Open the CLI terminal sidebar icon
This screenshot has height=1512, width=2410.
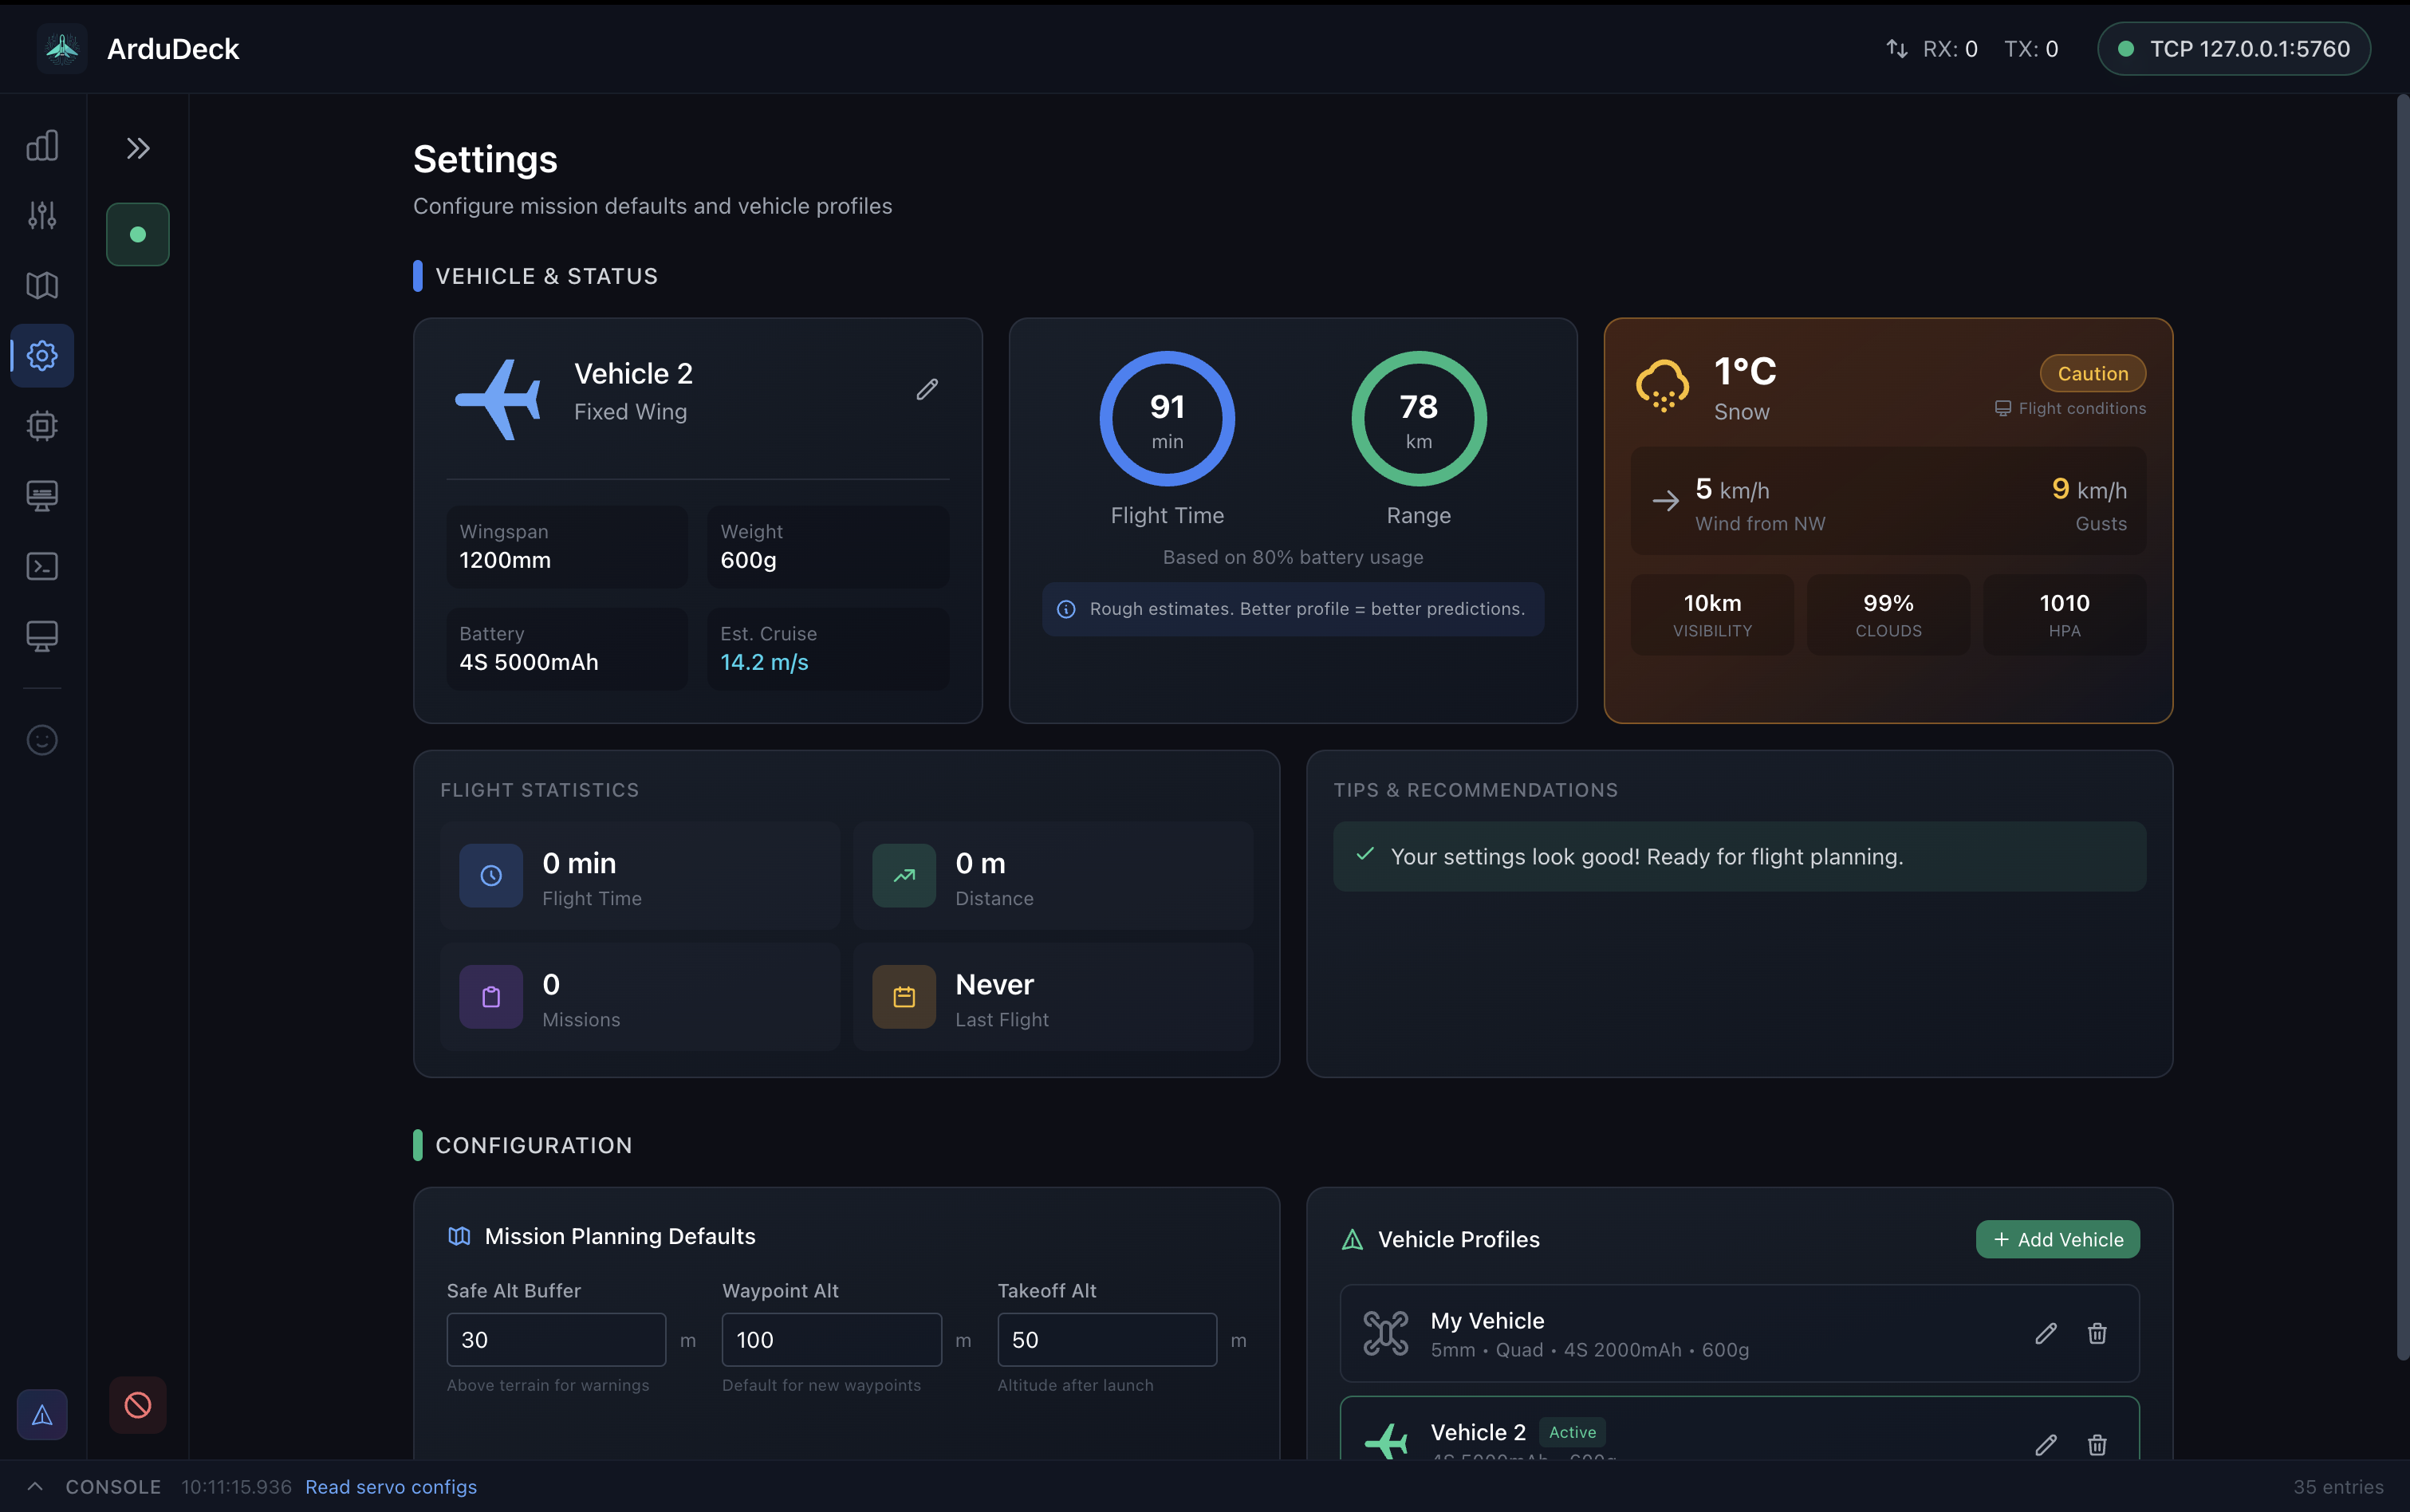tap(42, 566)
